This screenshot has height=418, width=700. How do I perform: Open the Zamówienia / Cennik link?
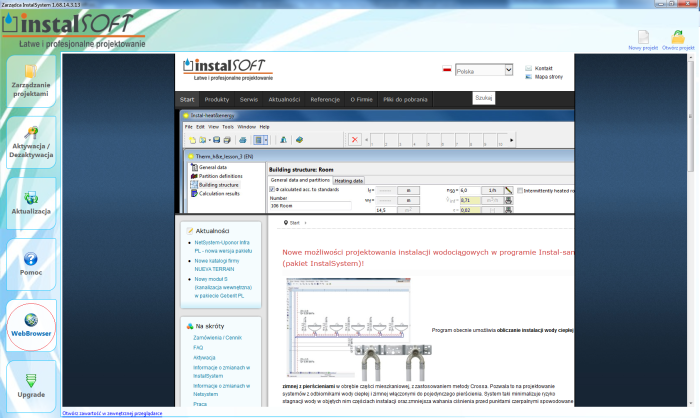coord(217,338)
